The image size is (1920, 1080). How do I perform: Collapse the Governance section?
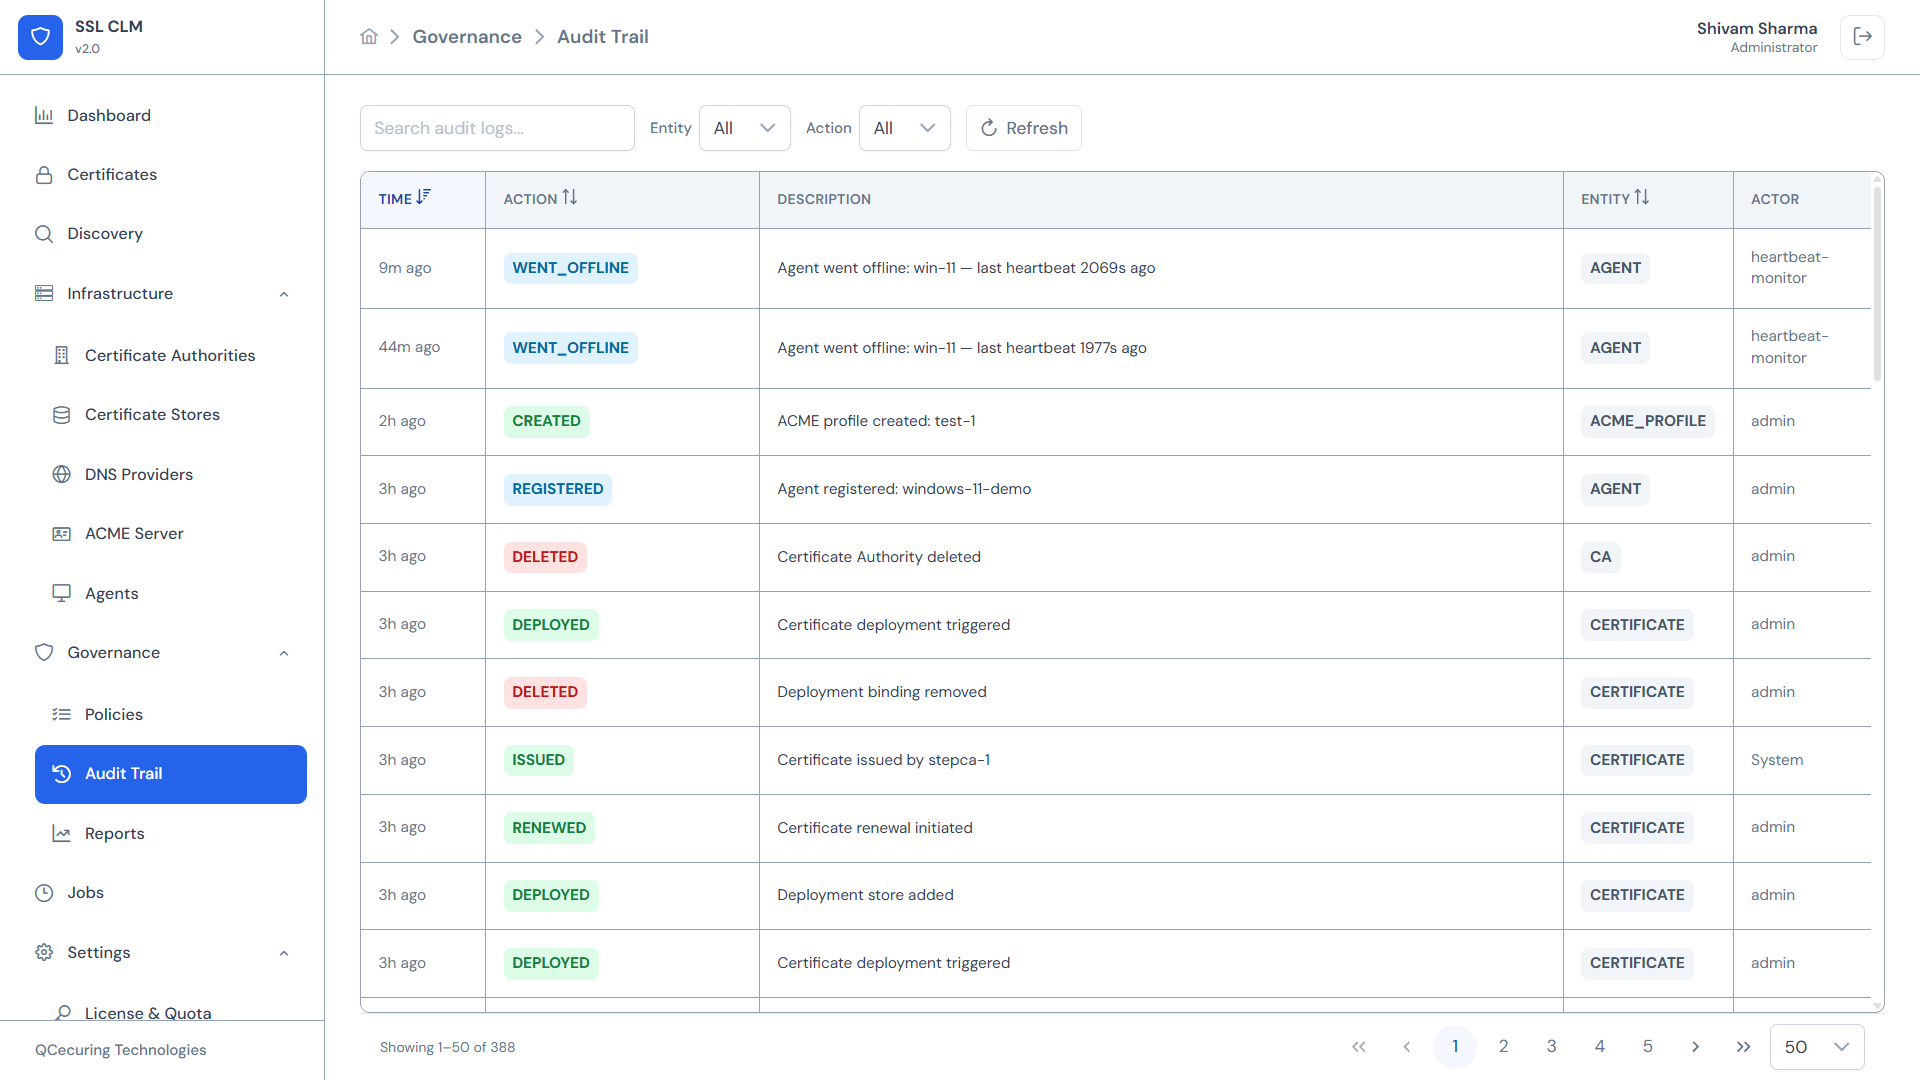284,653
